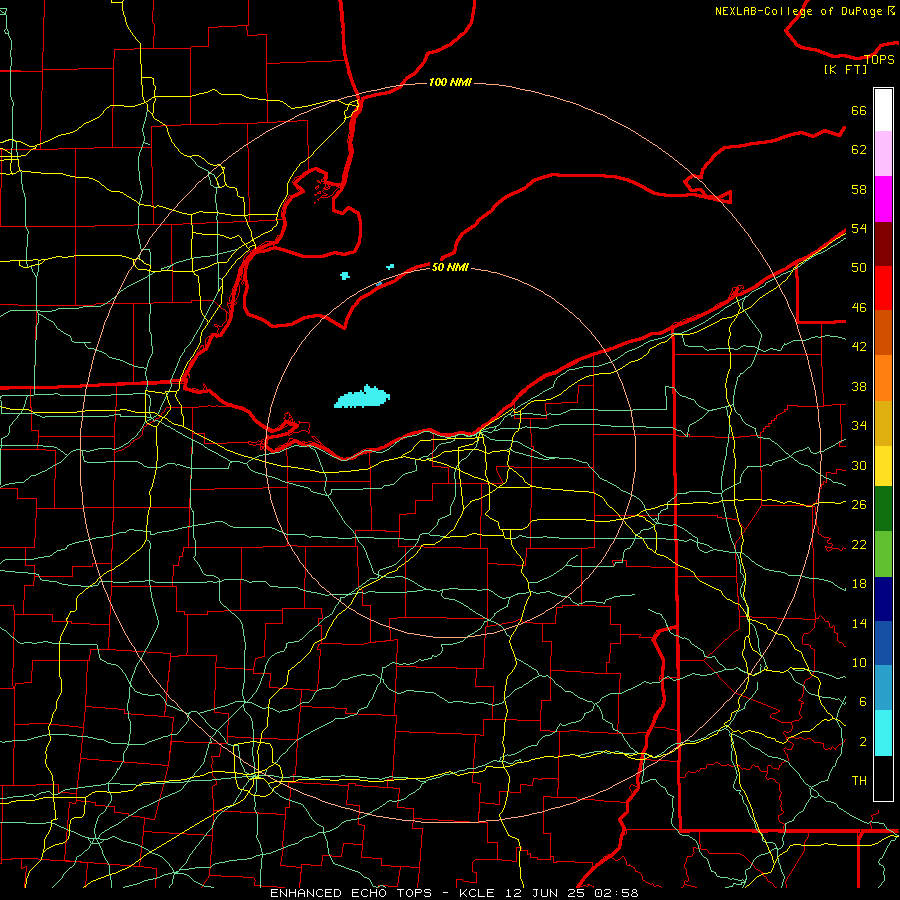900x900 pixels.
Task: Click the legend value '22'
Action: coord(859,545)
